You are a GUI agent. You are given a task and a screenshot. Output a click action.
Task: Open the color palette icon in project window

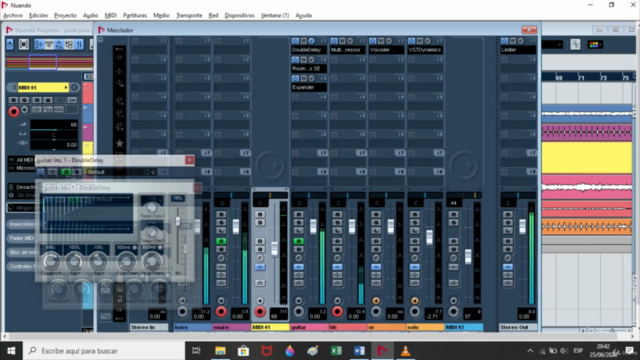pos(595,44)
